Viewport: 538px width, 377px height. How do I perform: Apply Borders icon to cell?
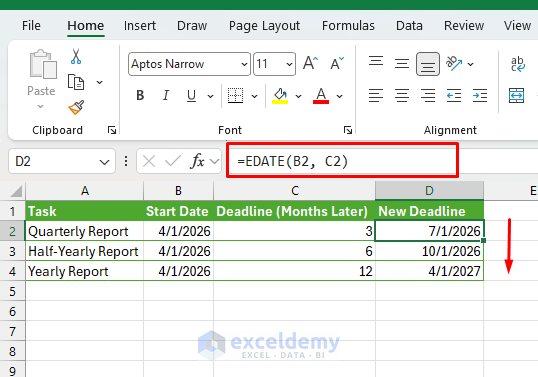pos(235,95)
